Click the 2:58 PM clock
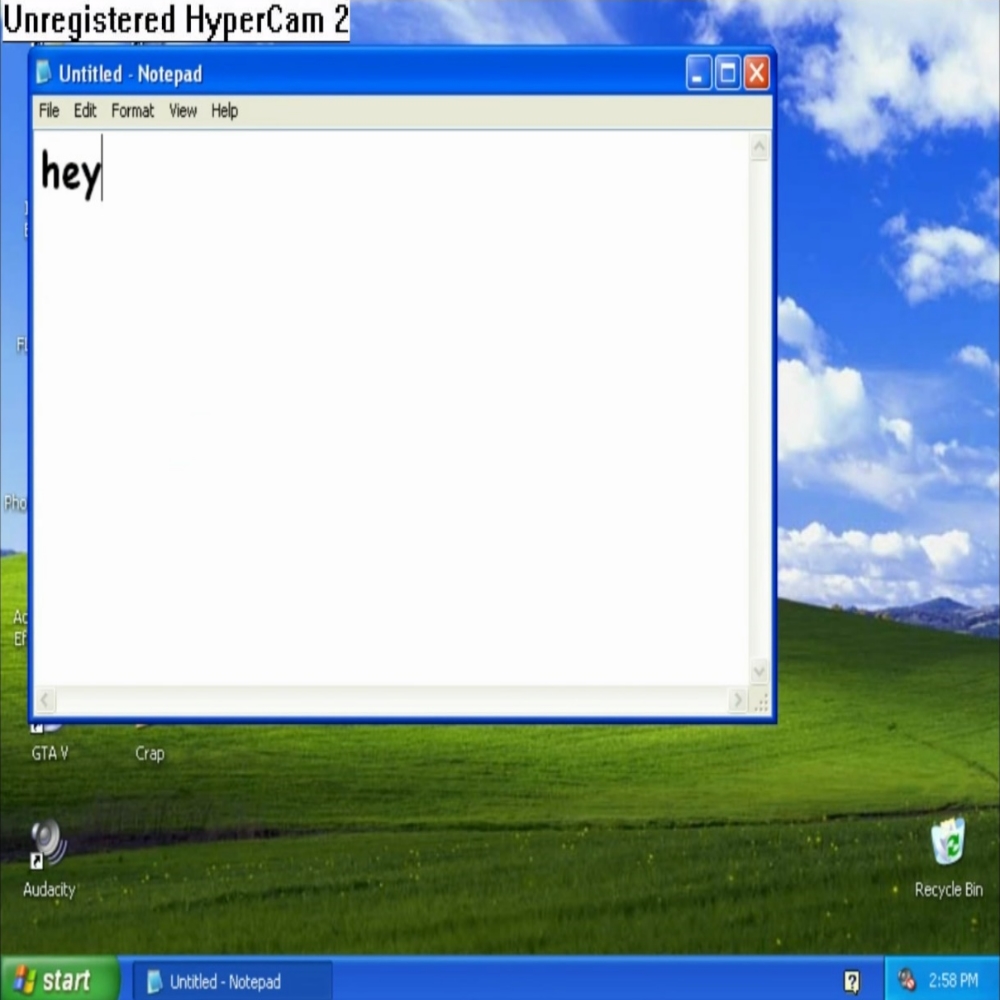The width and height of the screenshot is (1000, 1000). (953, 980)
